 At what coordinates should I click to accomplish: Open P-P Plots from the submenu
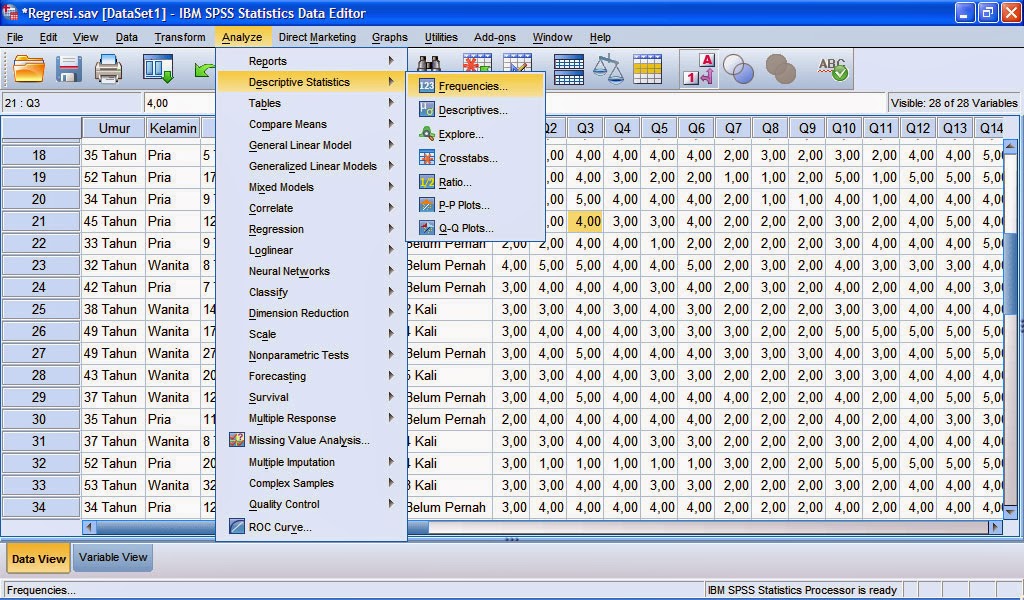tap(475, 205)
